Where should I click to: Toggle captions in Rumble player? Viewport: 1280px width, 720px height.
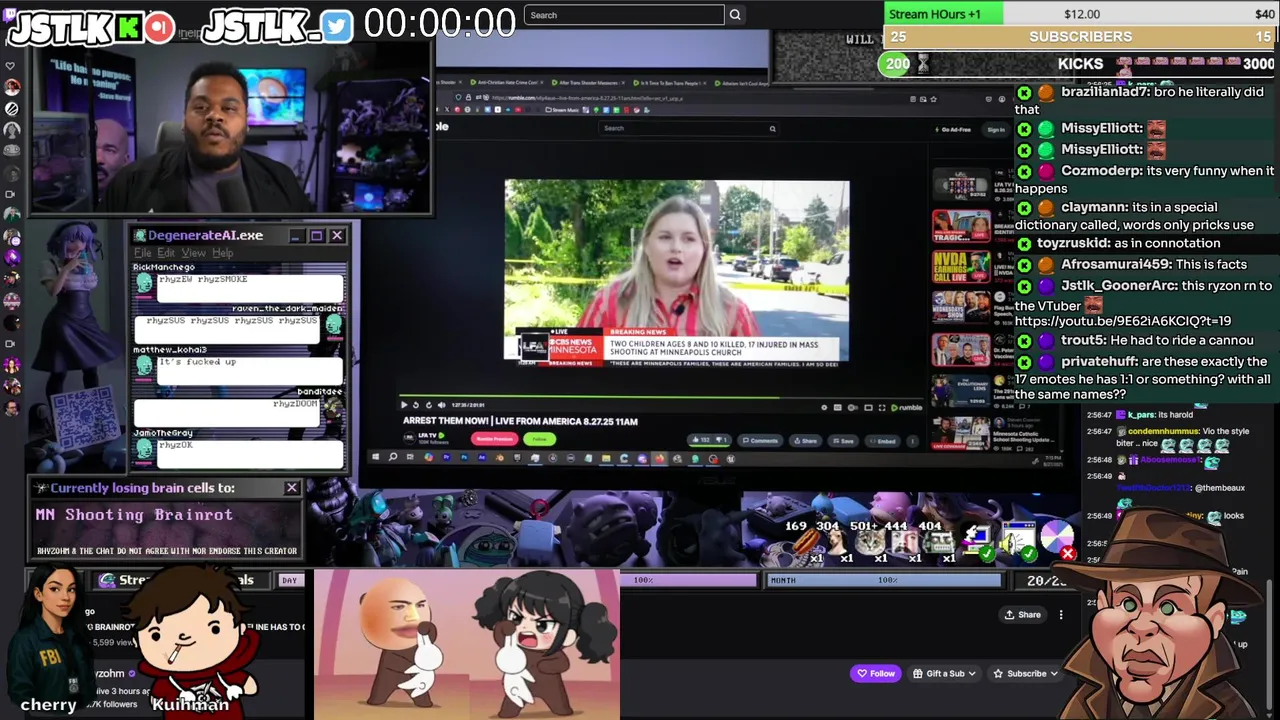pyautogui.click(x=838, y=407)
